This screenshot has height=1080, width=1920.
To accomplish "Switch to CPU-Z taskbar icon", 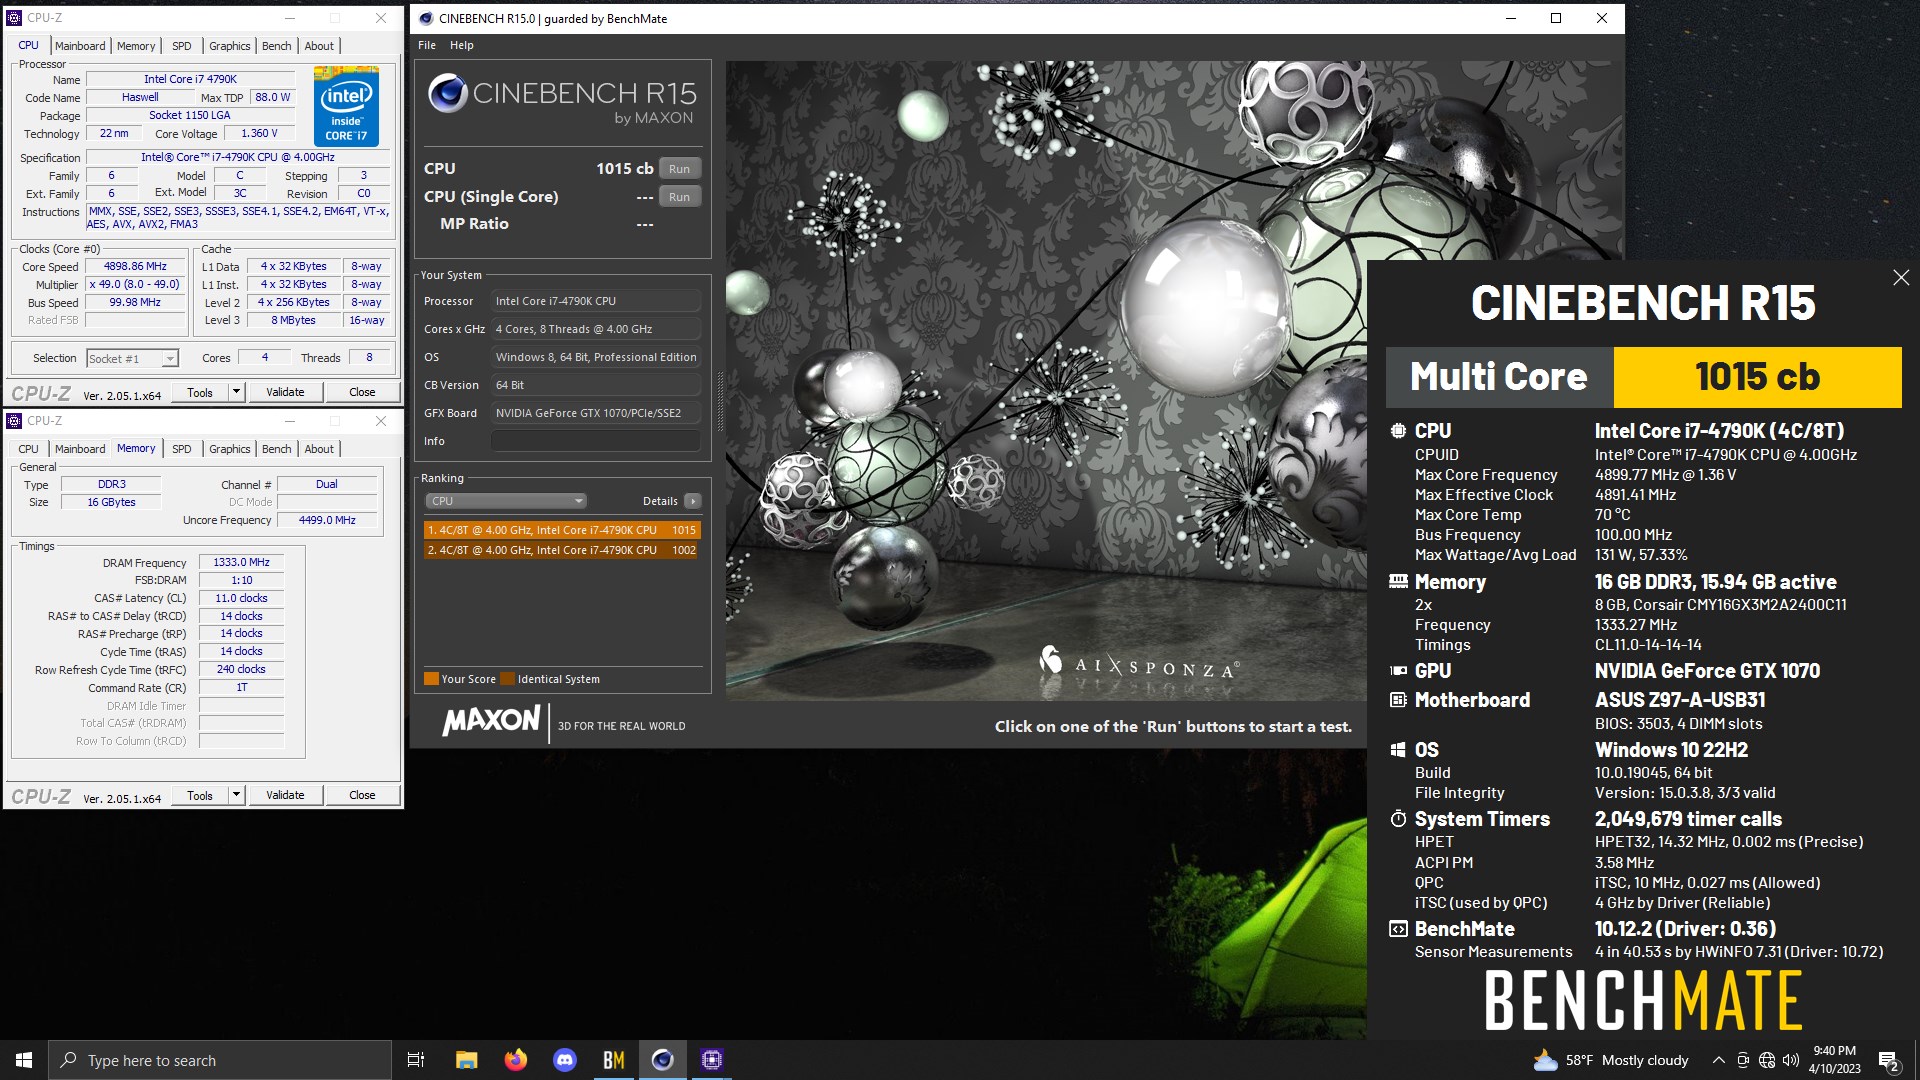I will pyautogui.click(x=712, y=1060).
